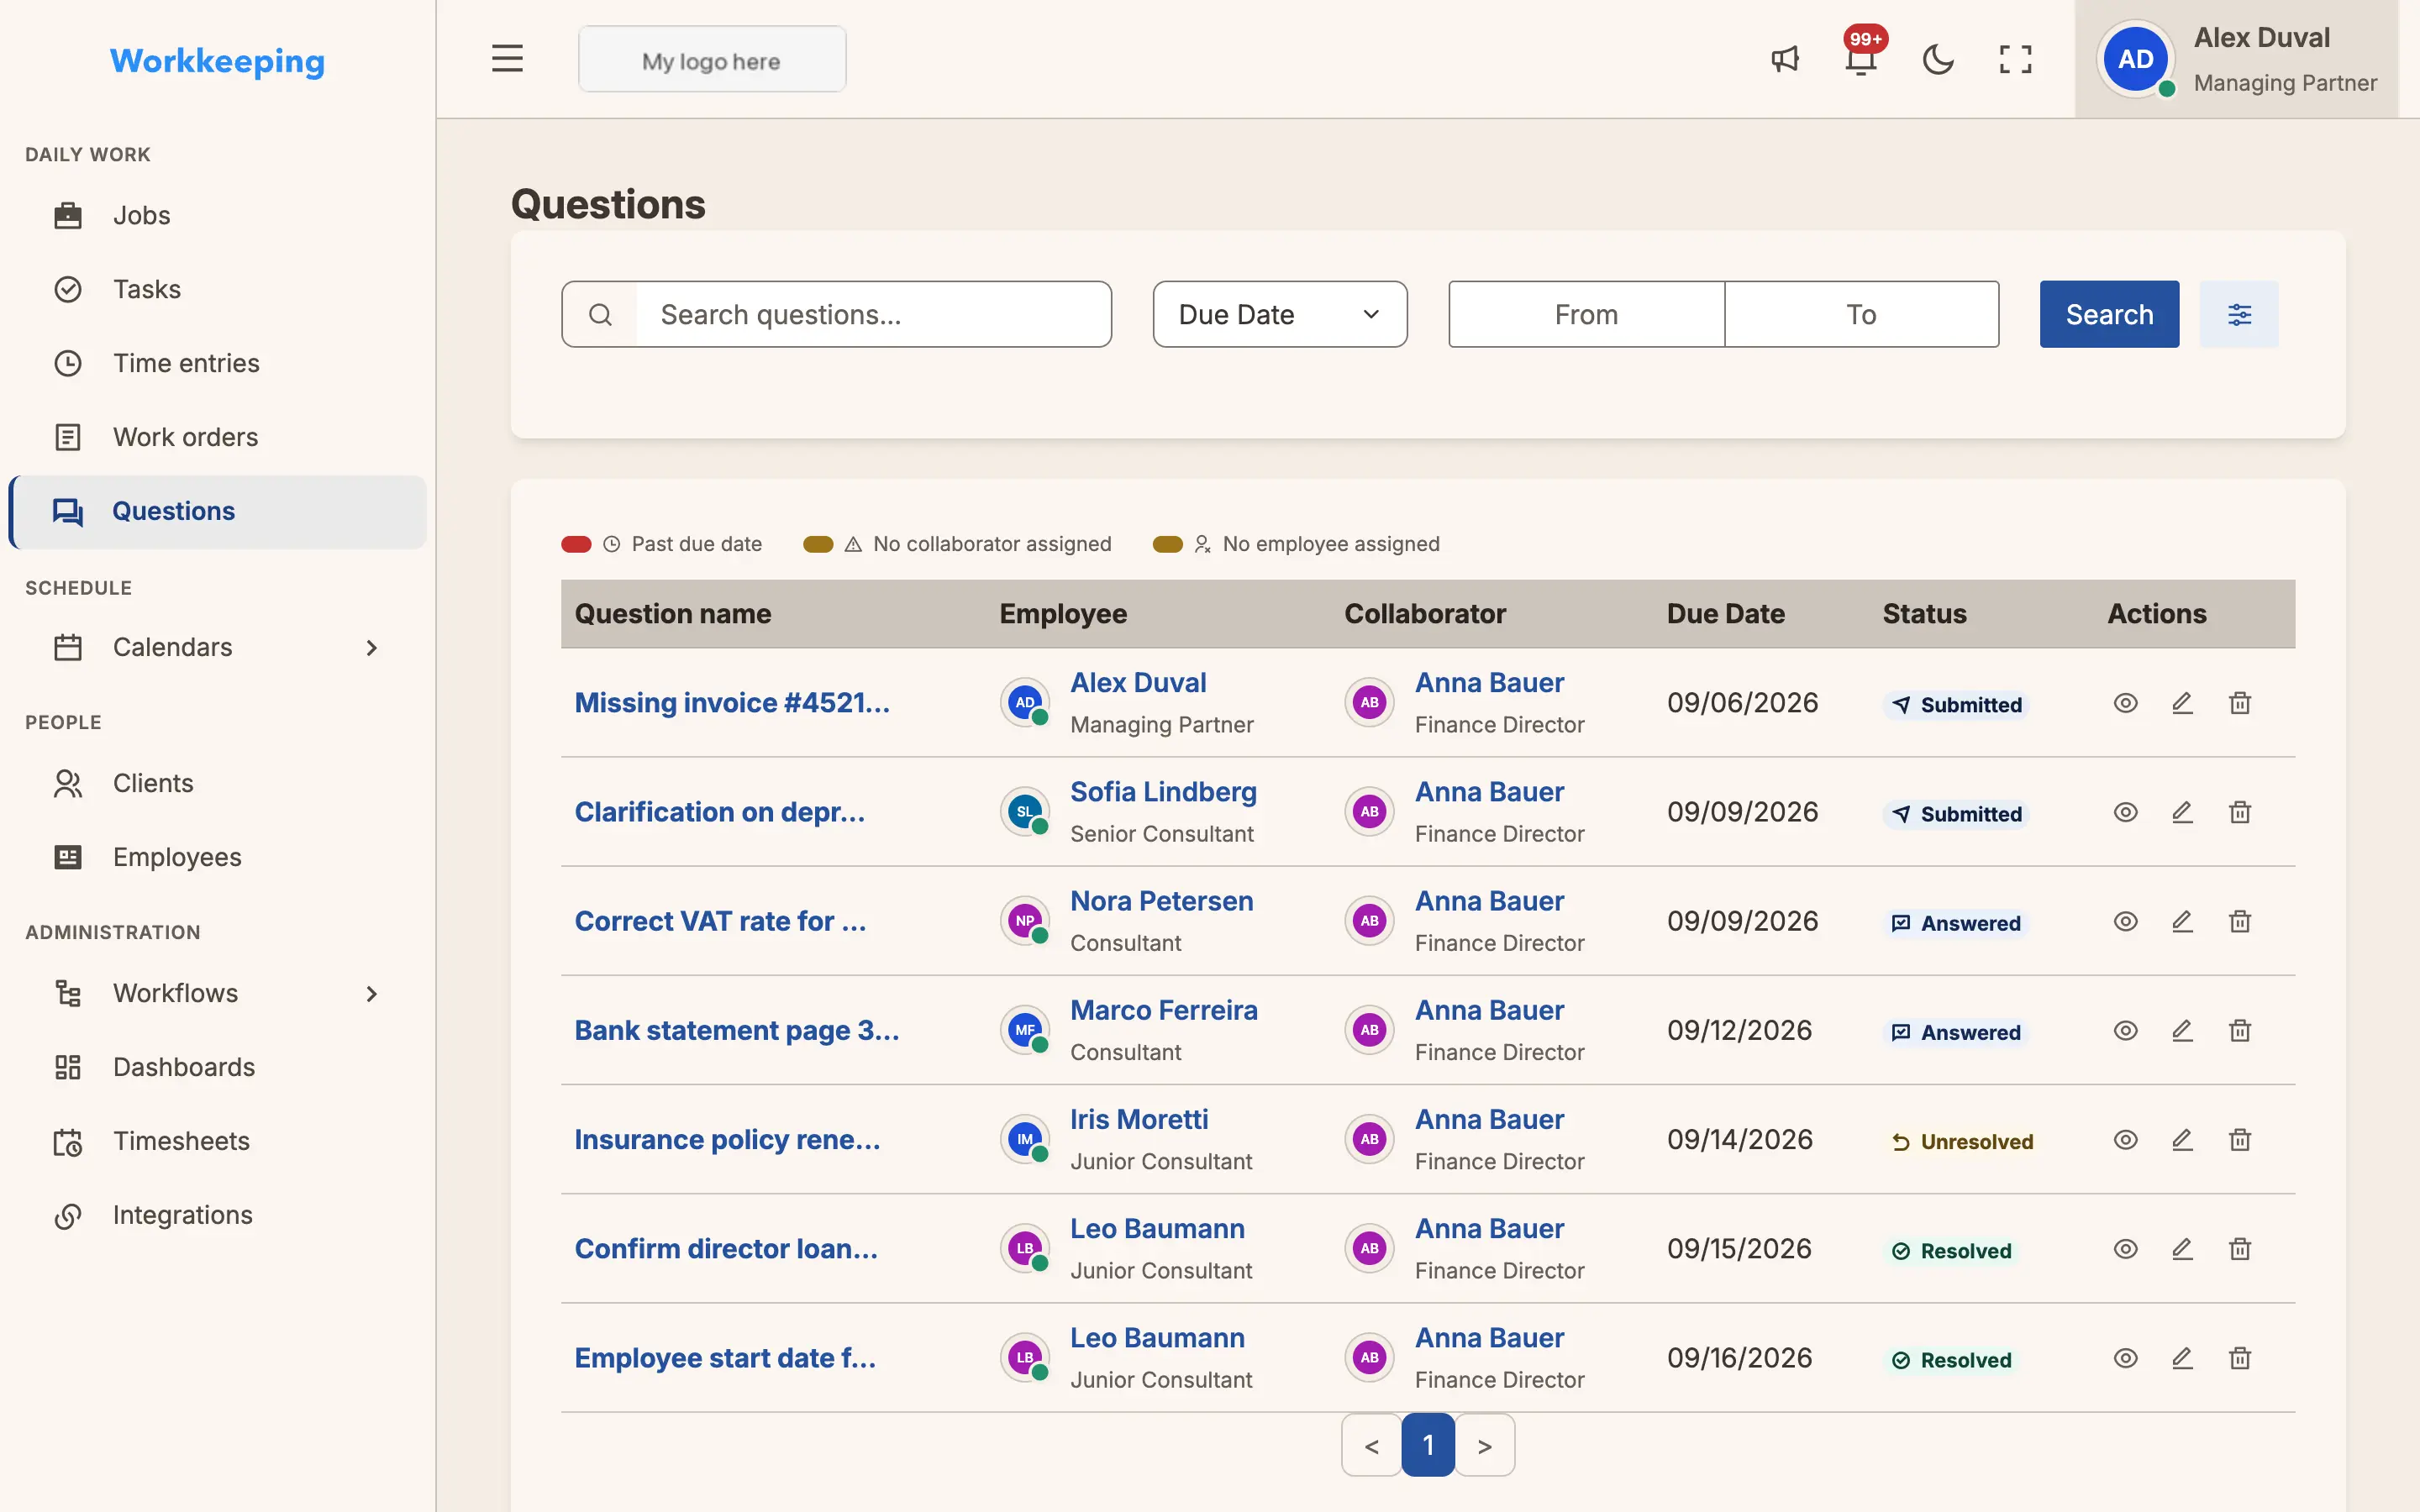Click the blue Search button
The width and height of the screenshot is (2420, 1512).
pyautogui.click(x=2109, y=314)
